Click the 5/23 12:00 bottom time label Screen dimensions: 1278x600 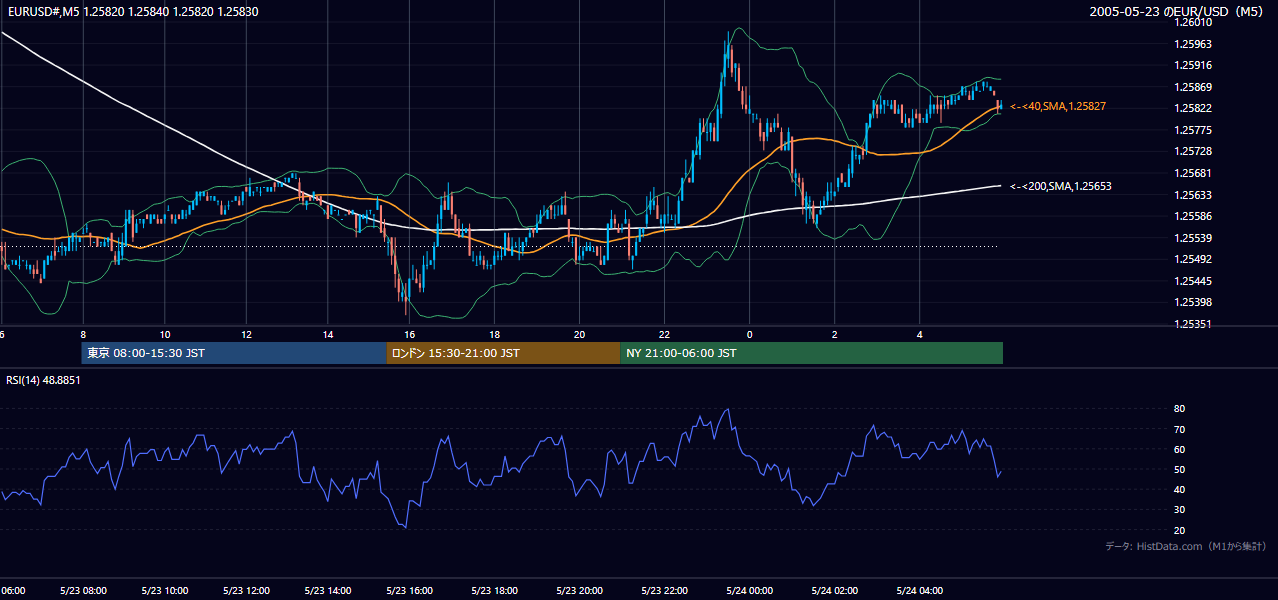pos(245,591)
